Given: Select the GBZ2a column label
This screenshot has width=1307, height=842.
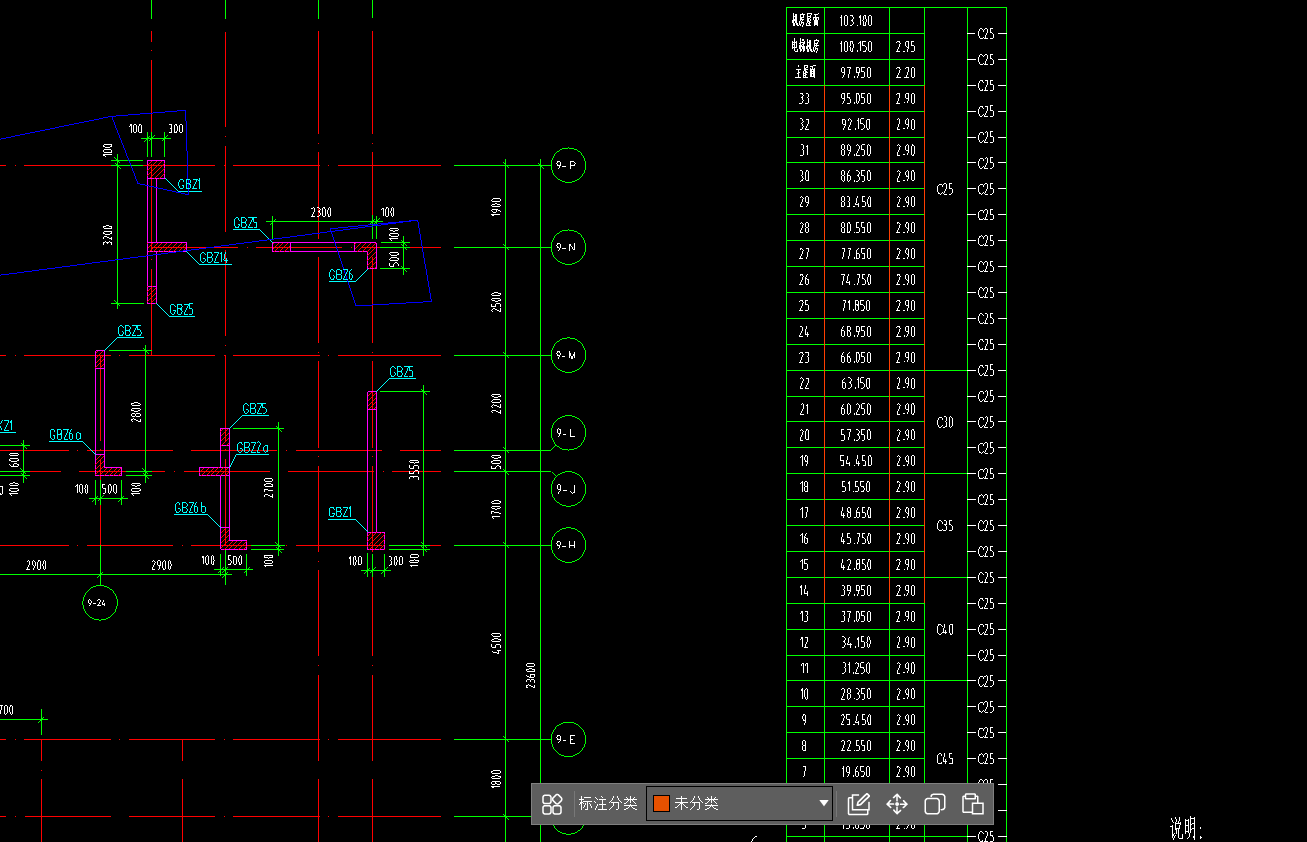Looking at the screenshot, I should 253,448.
